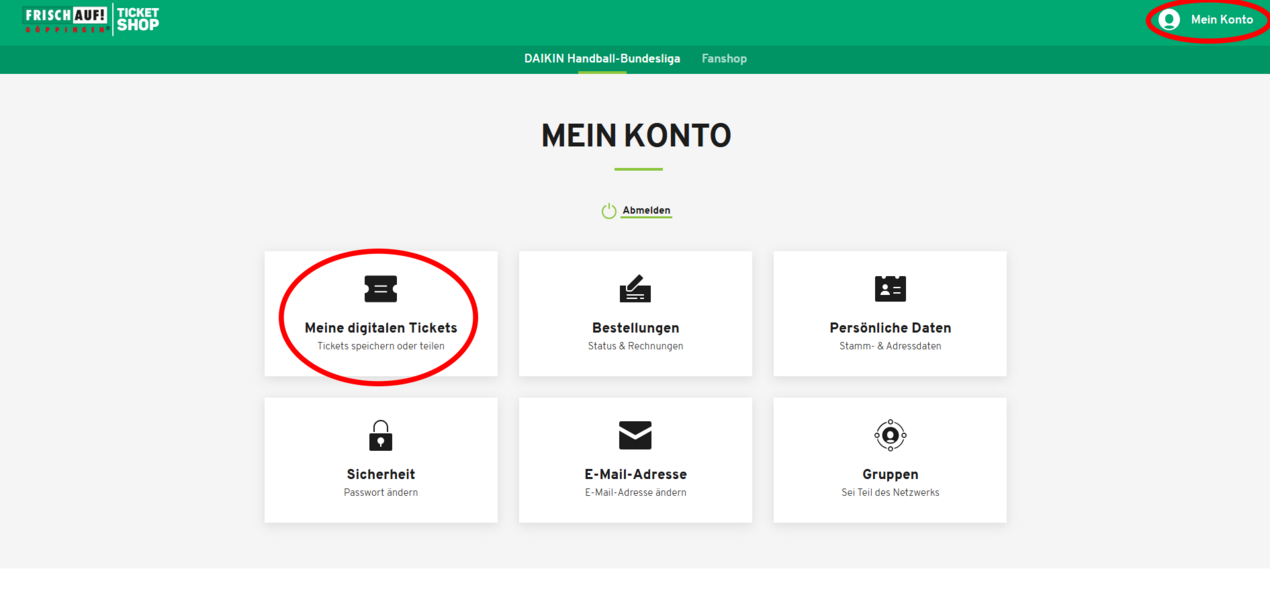
Task: Click the Bestellungen signing-hand icon
Action: click(635, 289)
